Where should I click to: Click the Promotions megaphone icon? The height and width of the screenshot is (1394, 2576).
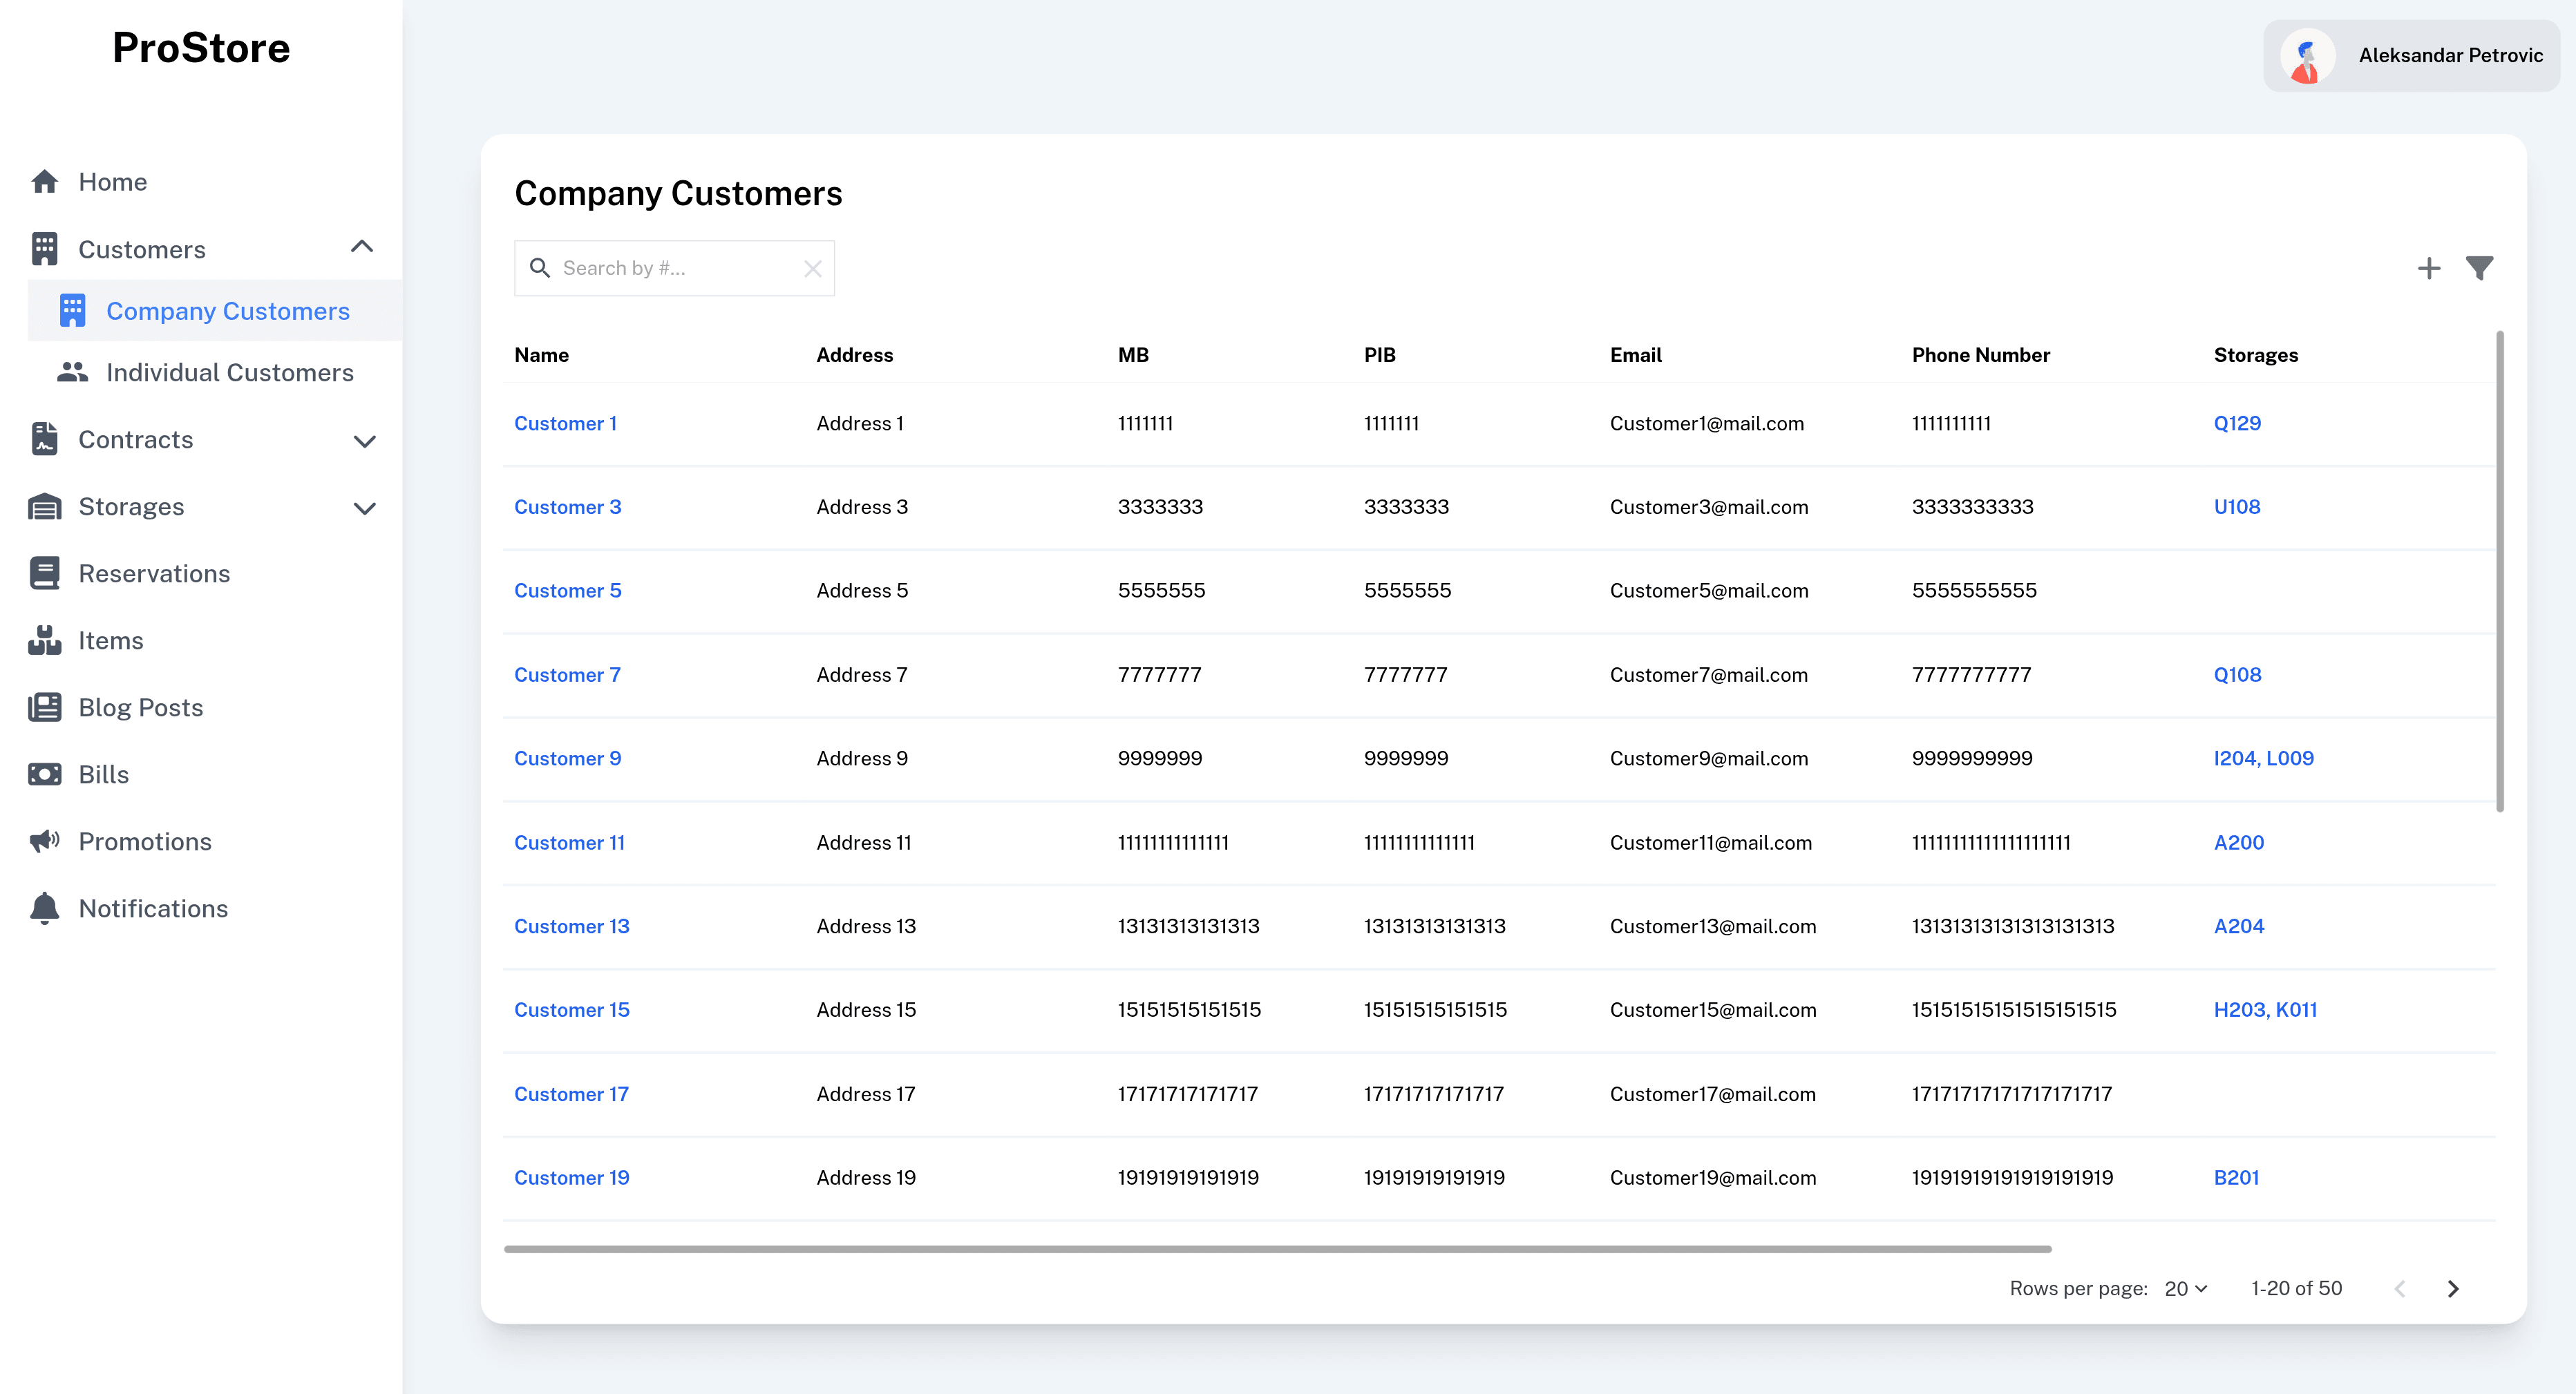coord(44,841)
